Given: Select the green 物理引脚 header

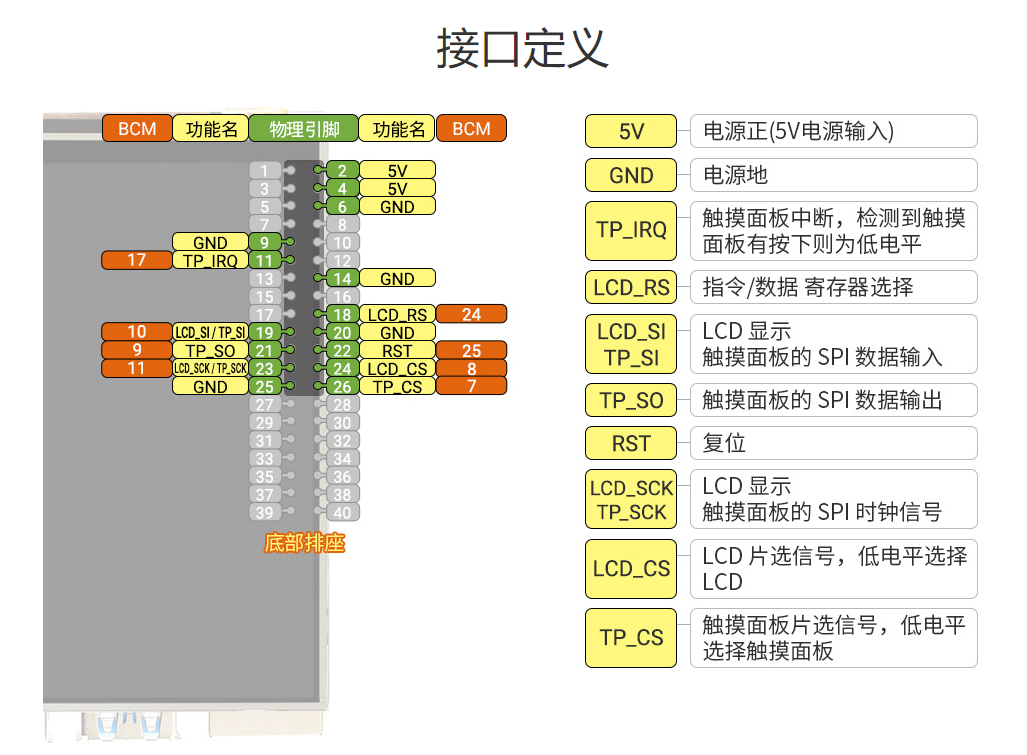Looking at the screenshot, I should (x=304, y=128).
